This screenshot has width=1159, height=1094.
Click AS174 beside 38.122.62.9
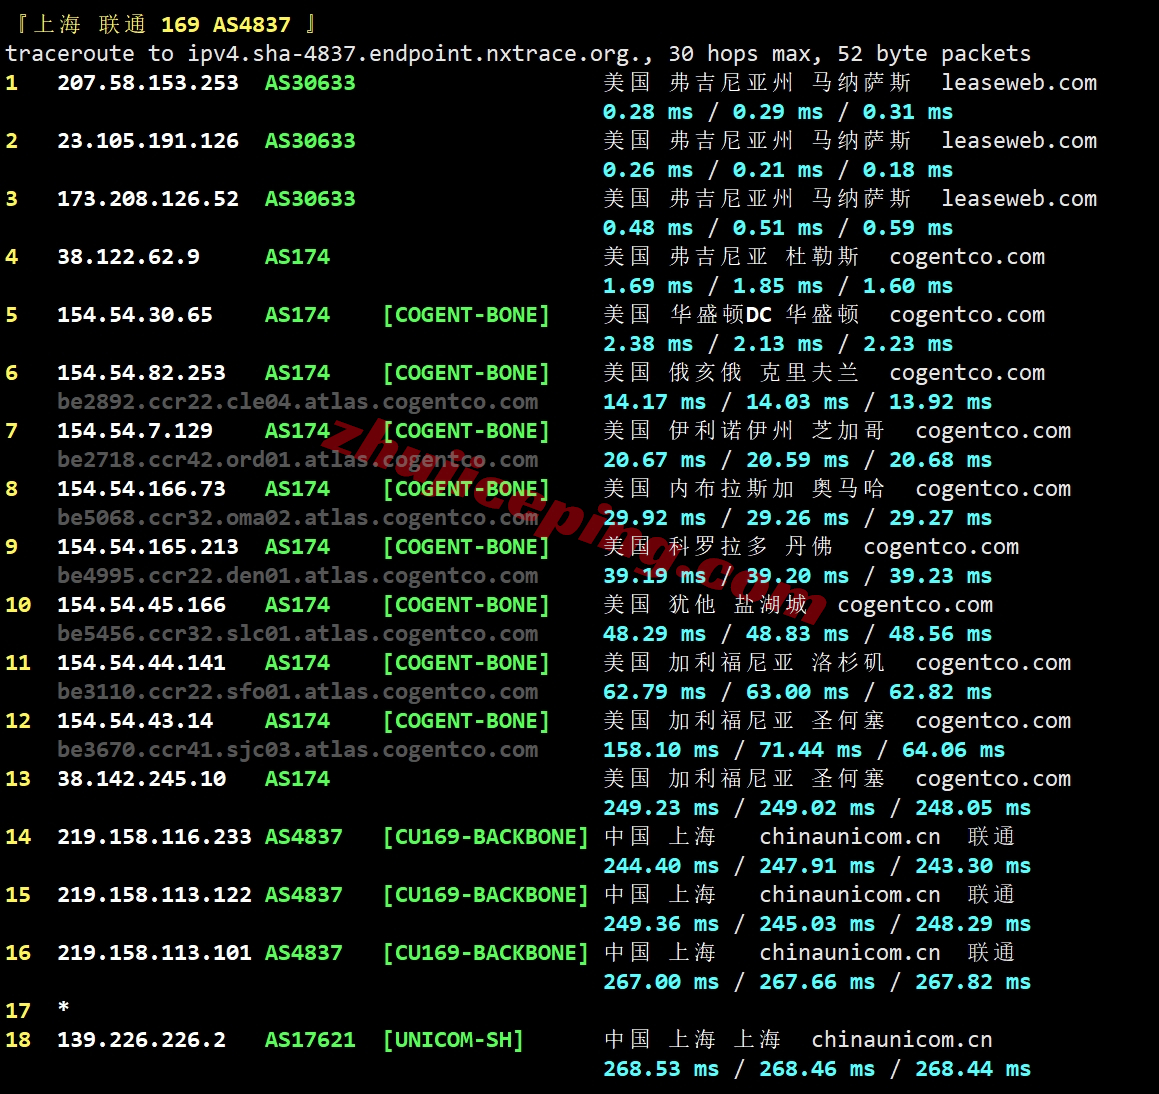tap(297, 256)
